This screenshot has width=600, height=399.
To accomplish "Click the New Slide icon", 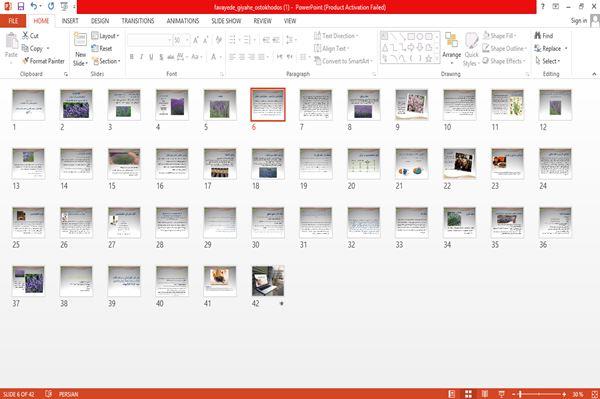I will (80, 40).
